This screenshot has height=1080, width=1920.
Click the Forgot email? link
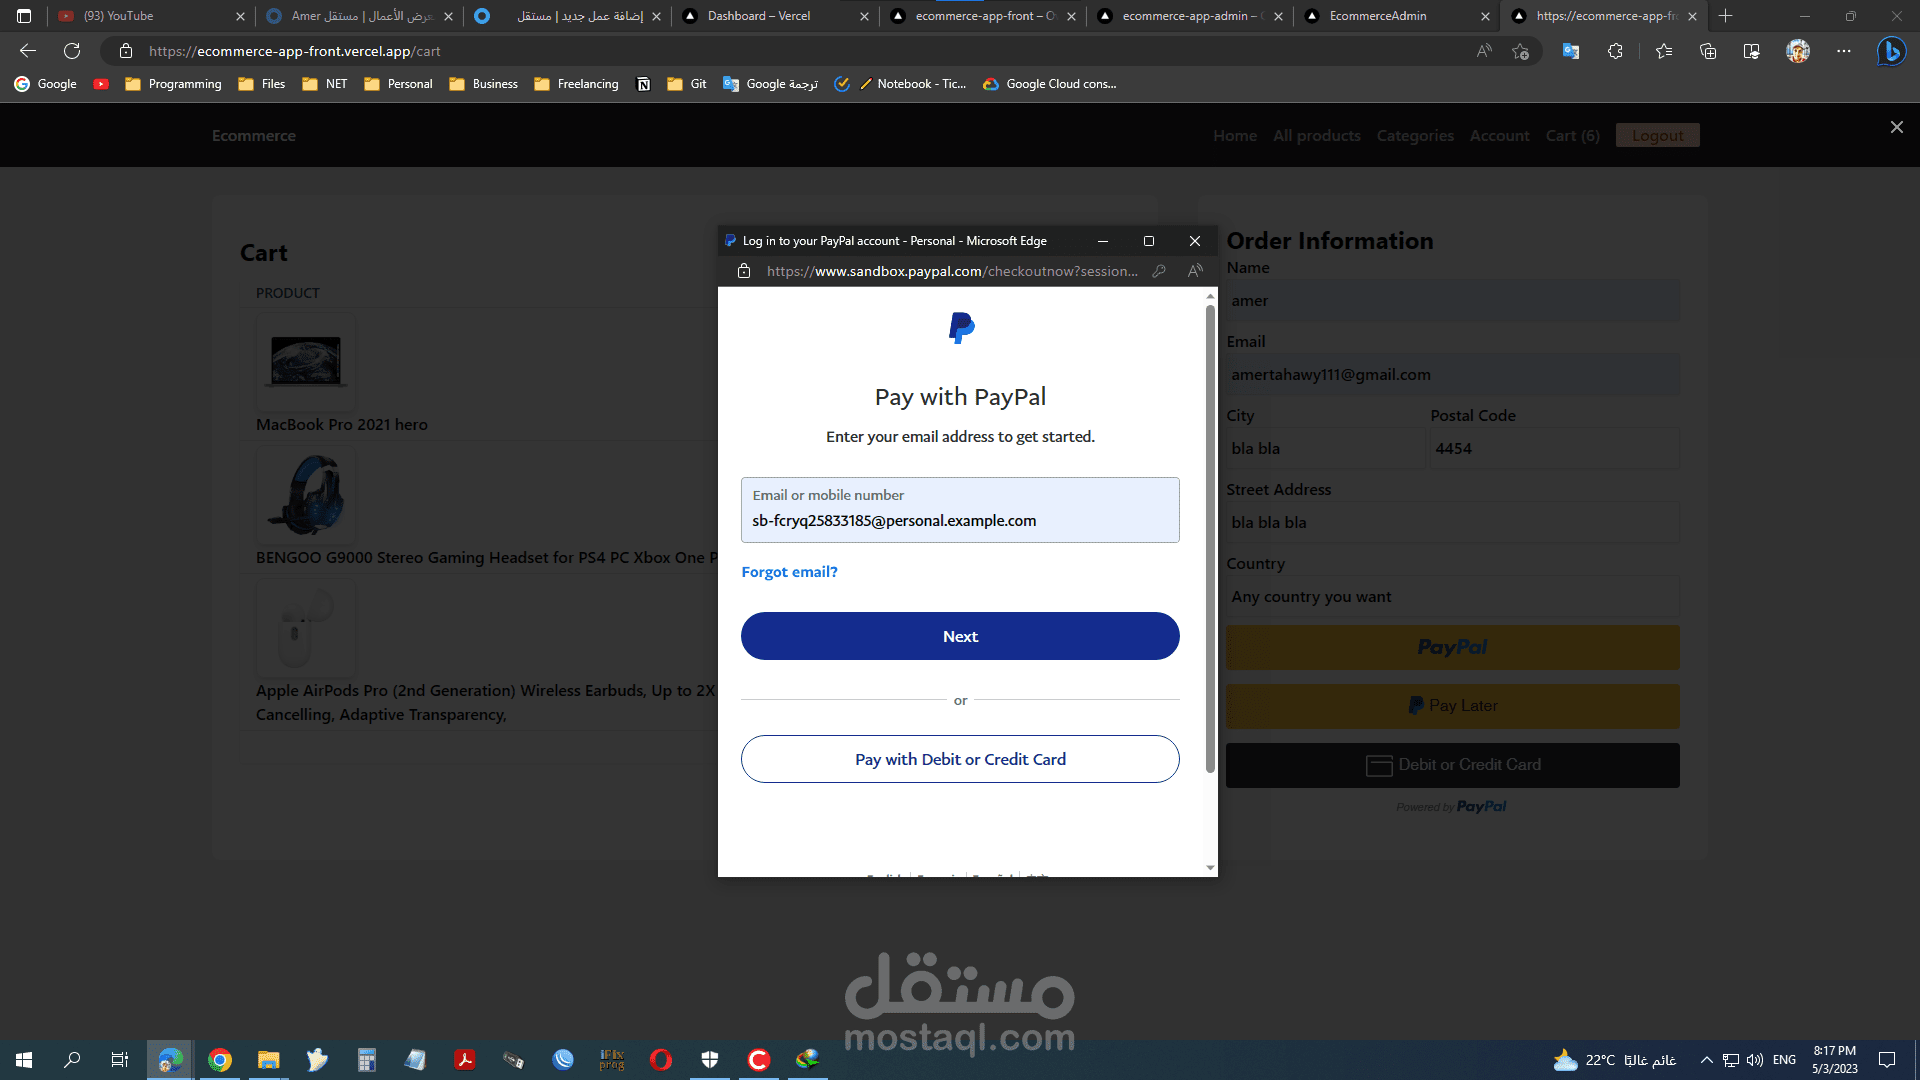tap(789, 572)
